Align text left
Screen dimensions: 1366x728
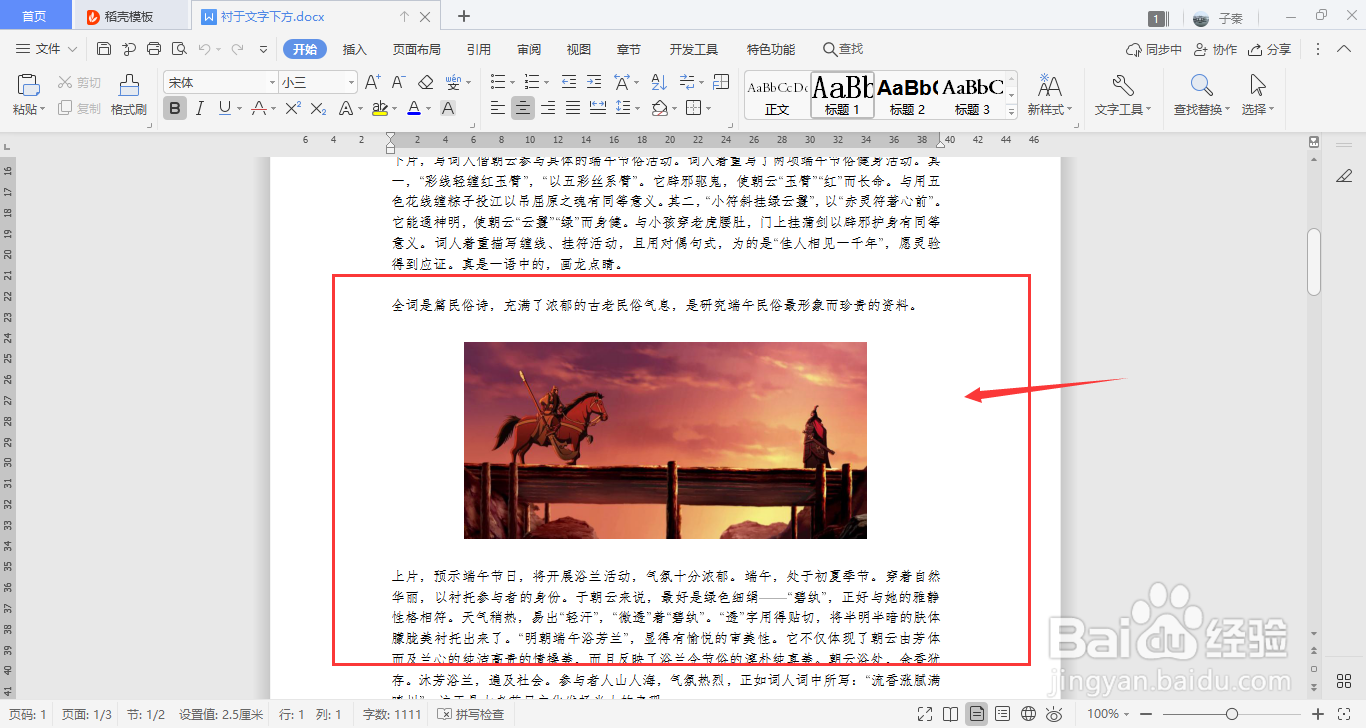pos(498,108)
